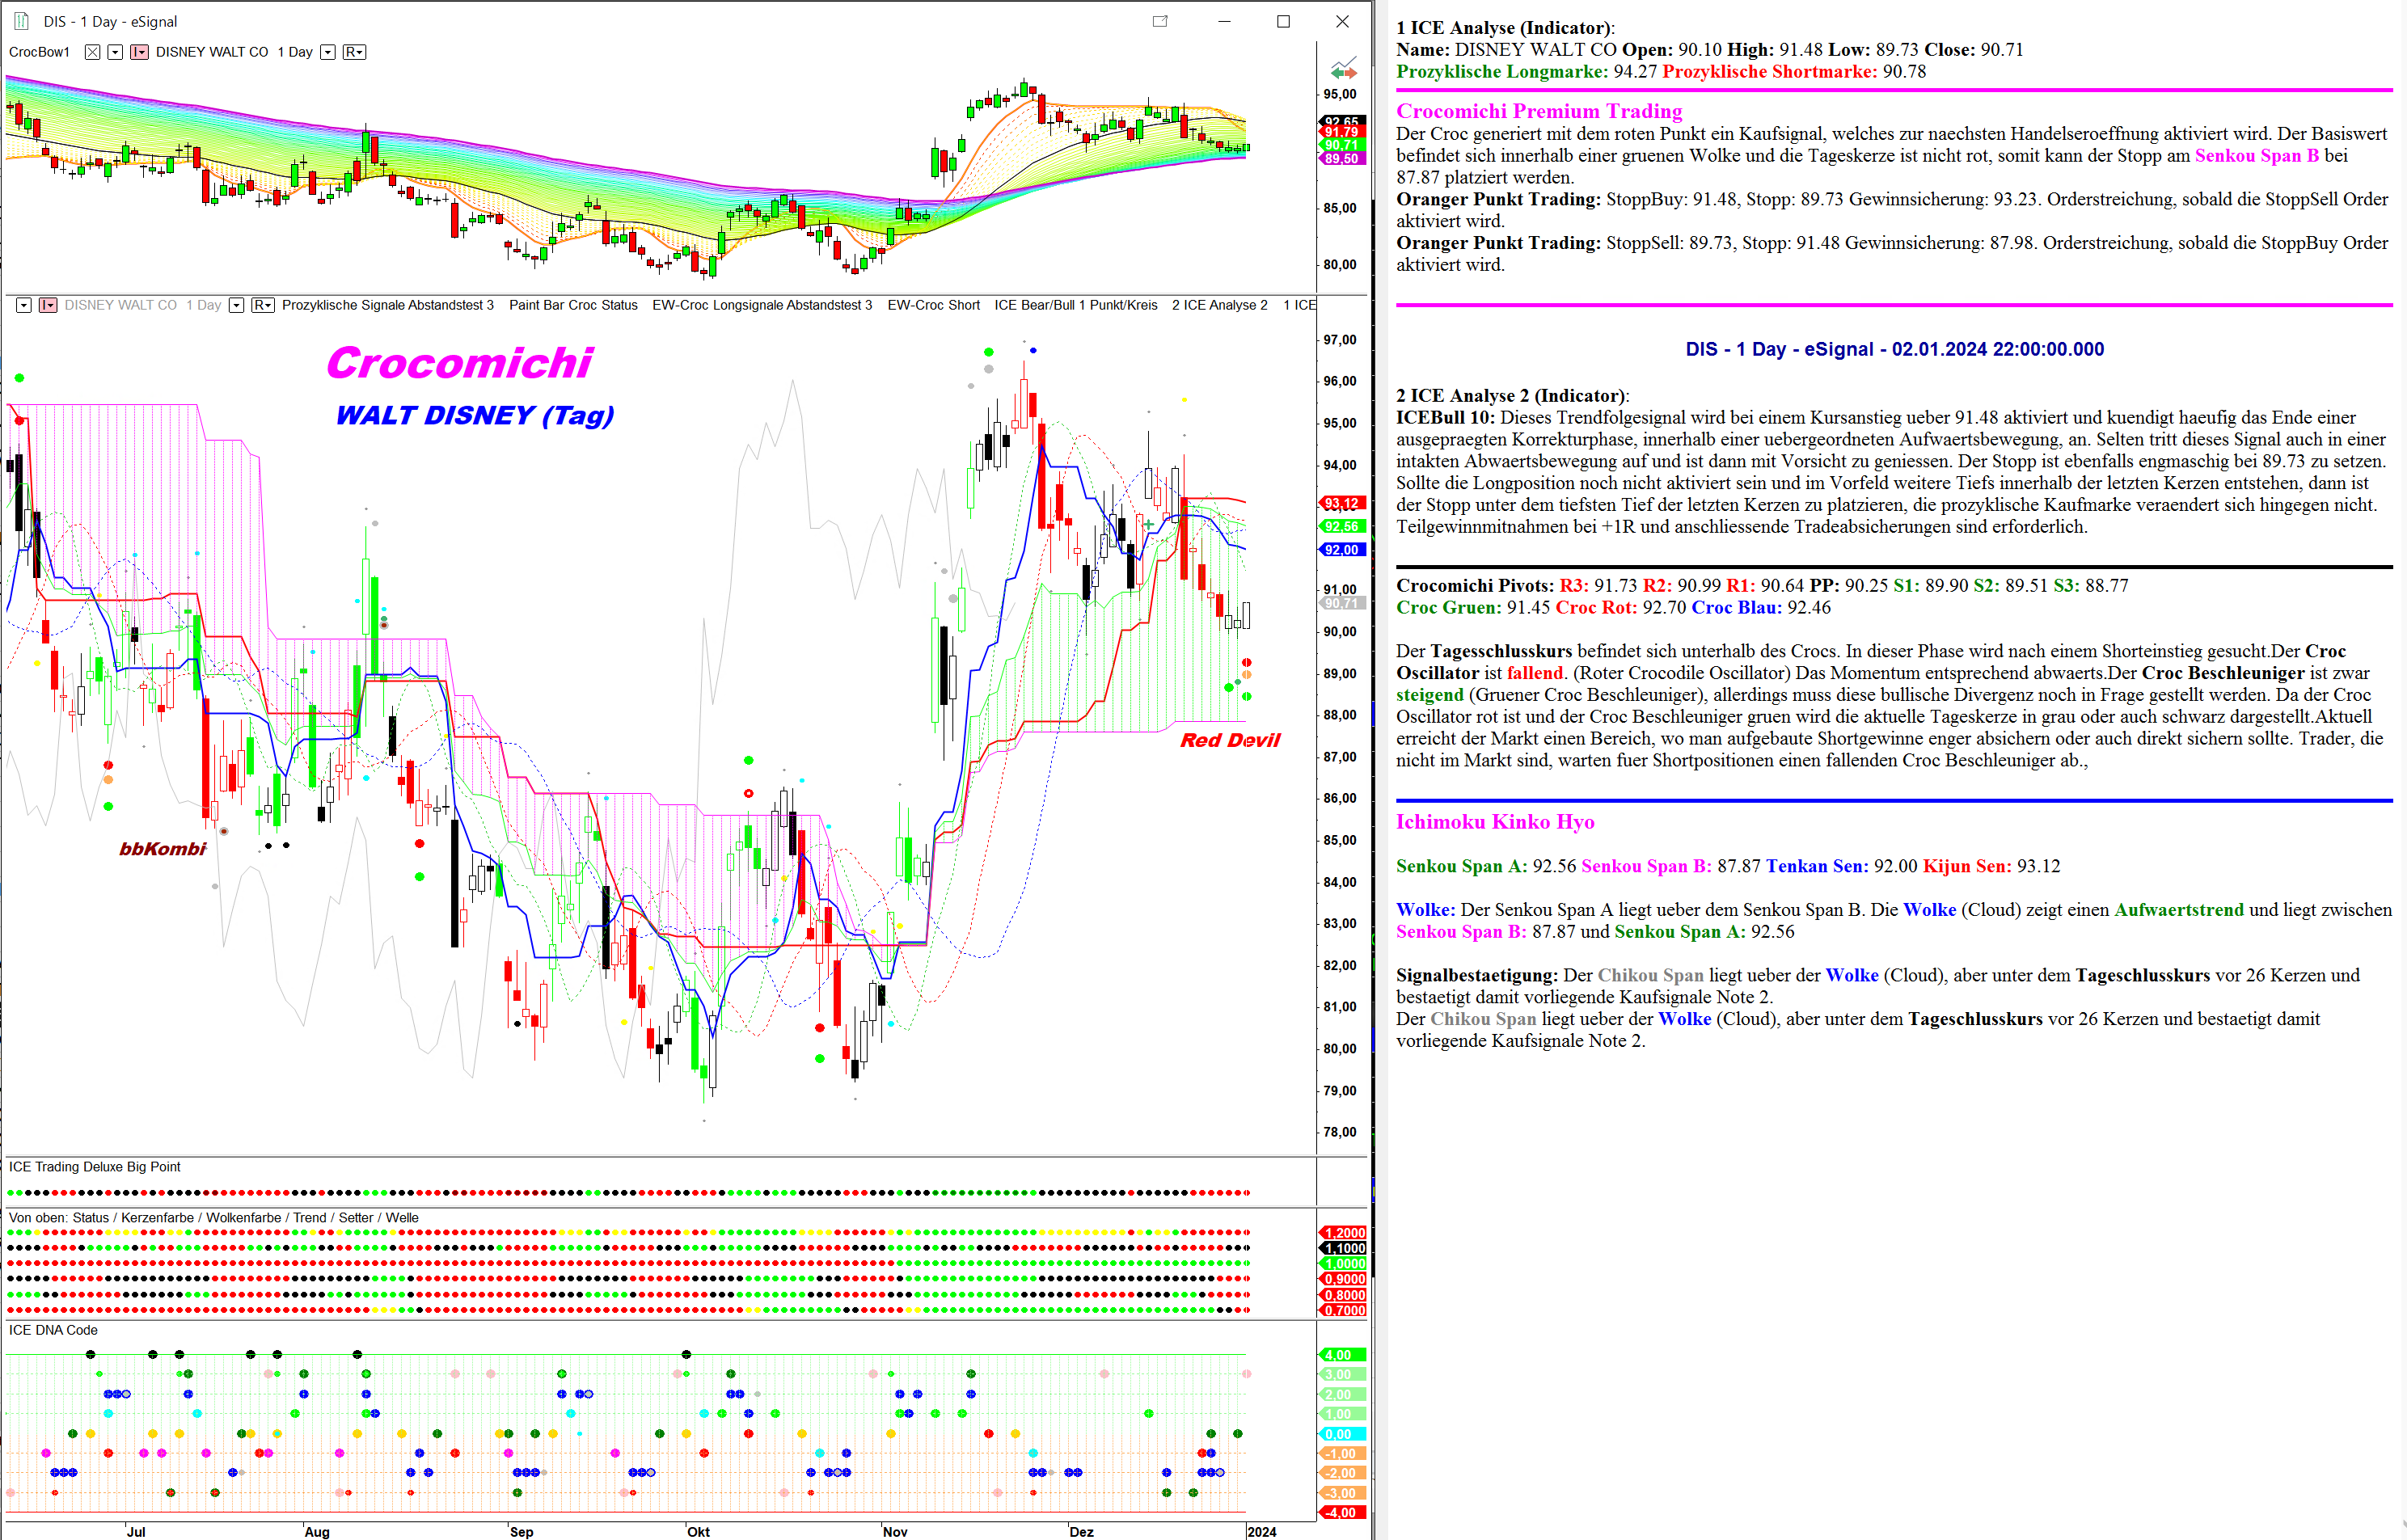Click 'ICE Bear/Bull 1 Punkt/Kreis' study label
The image size is (2407, 1540).
click(1075, 305)
